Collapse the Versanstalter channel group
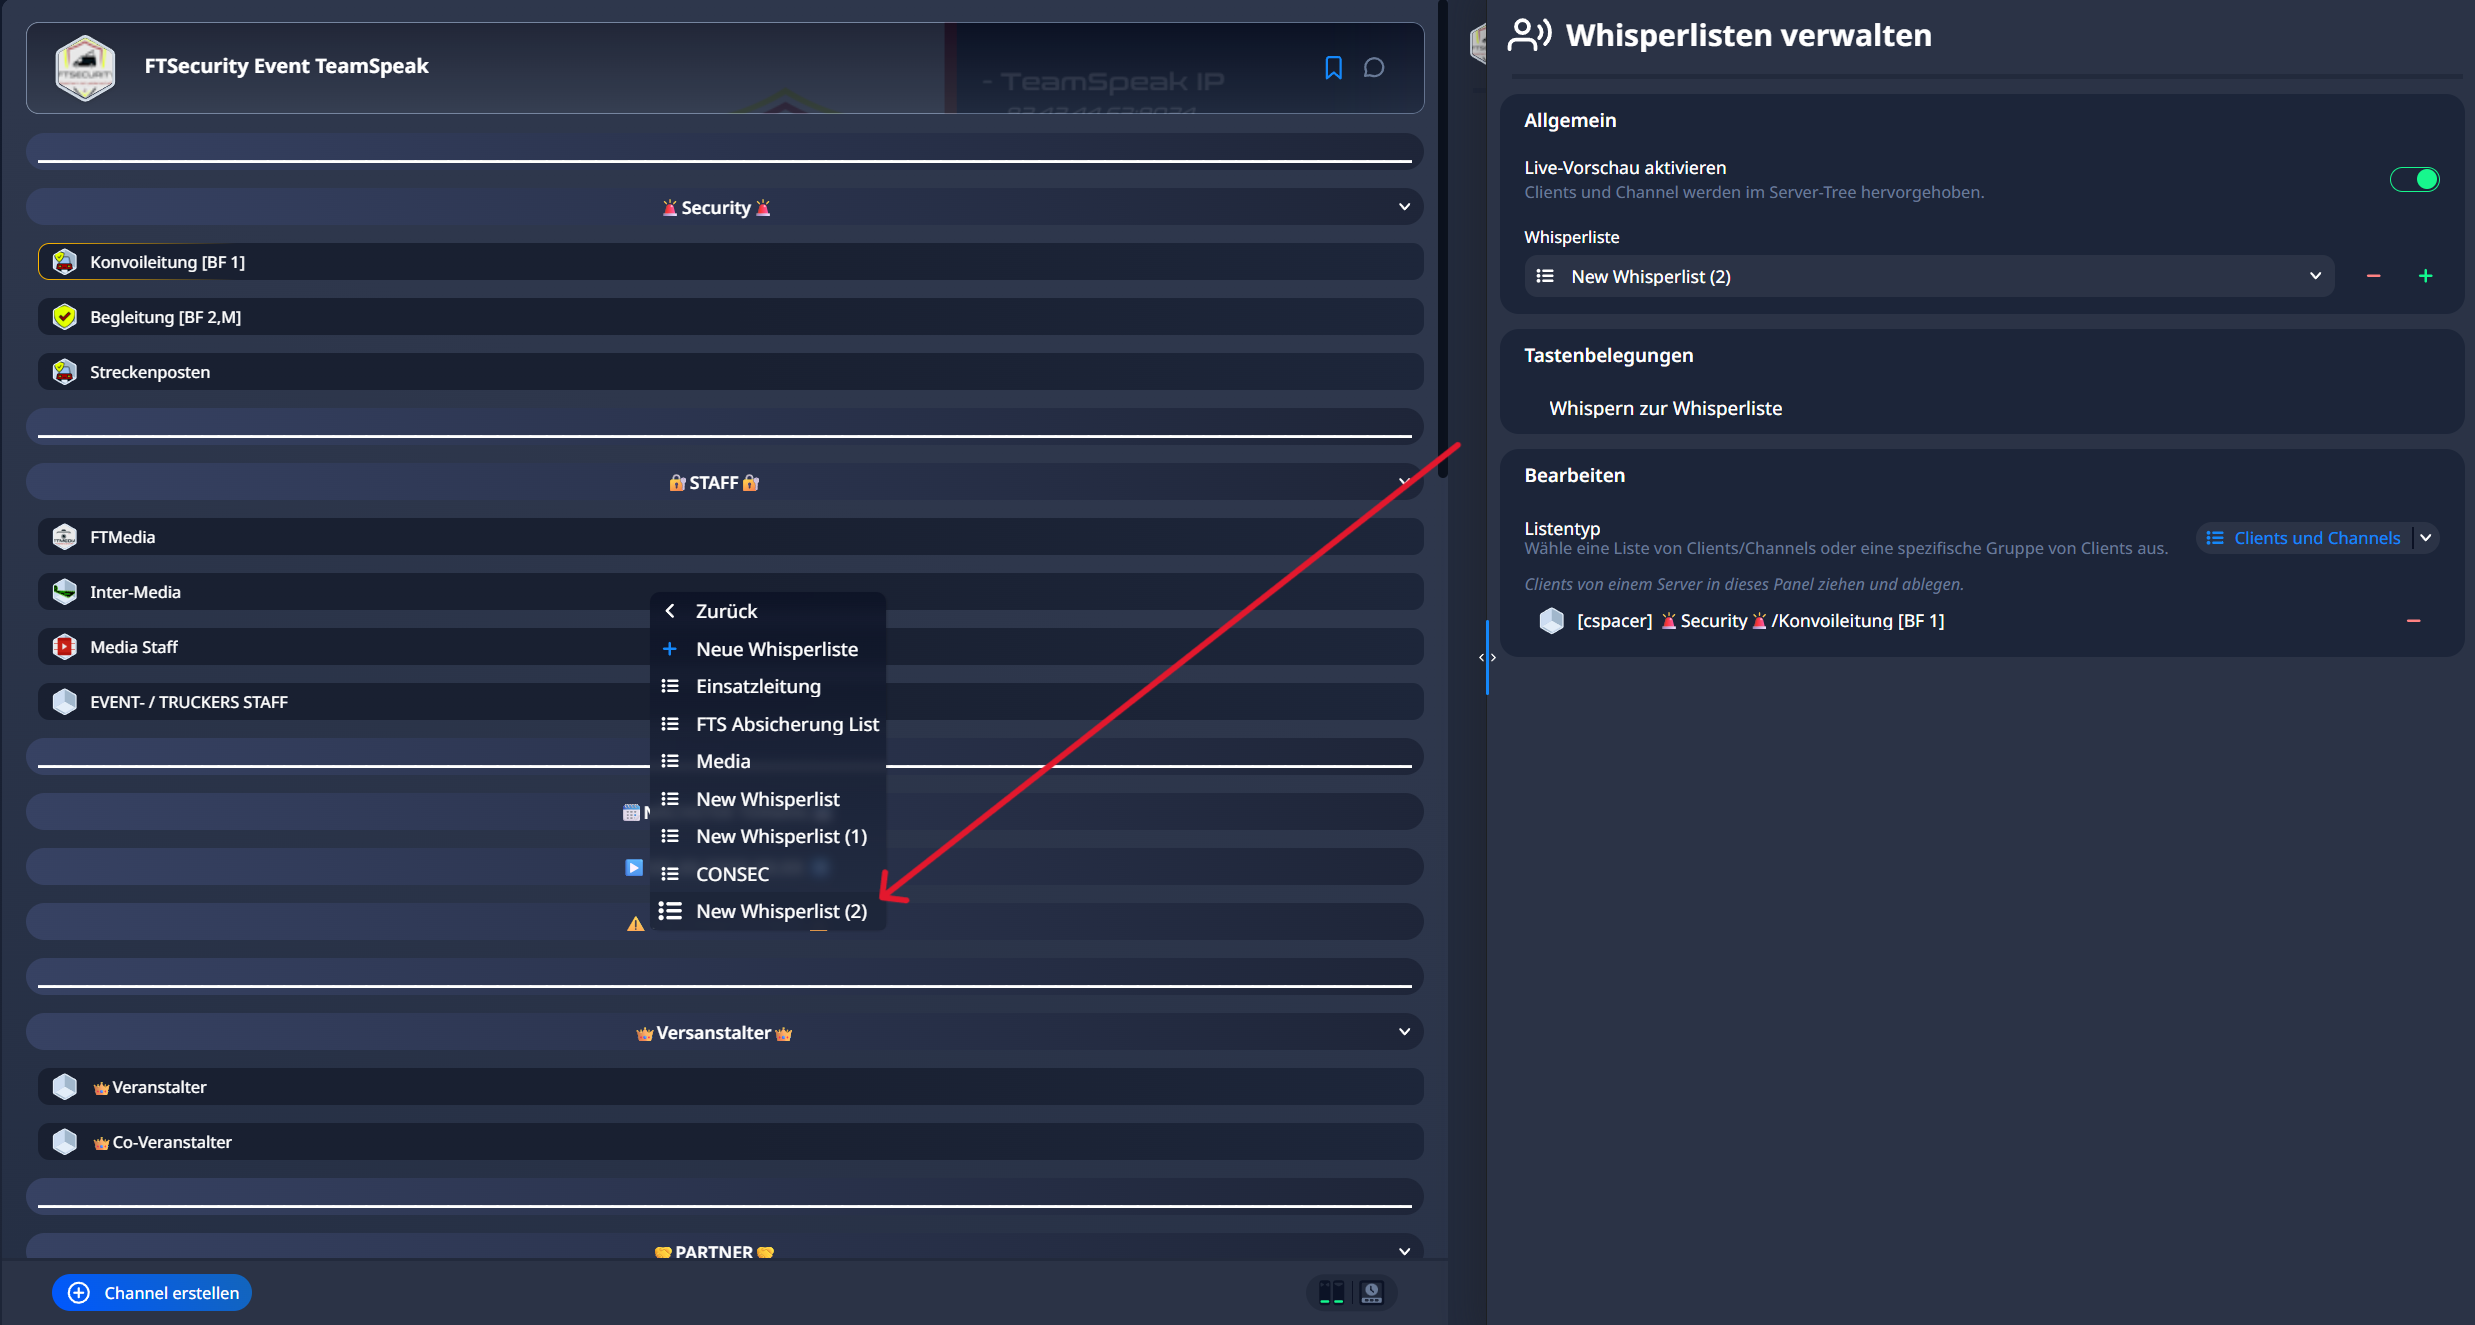This screenshot has height=1325, width=2475. [1404, 1032]
